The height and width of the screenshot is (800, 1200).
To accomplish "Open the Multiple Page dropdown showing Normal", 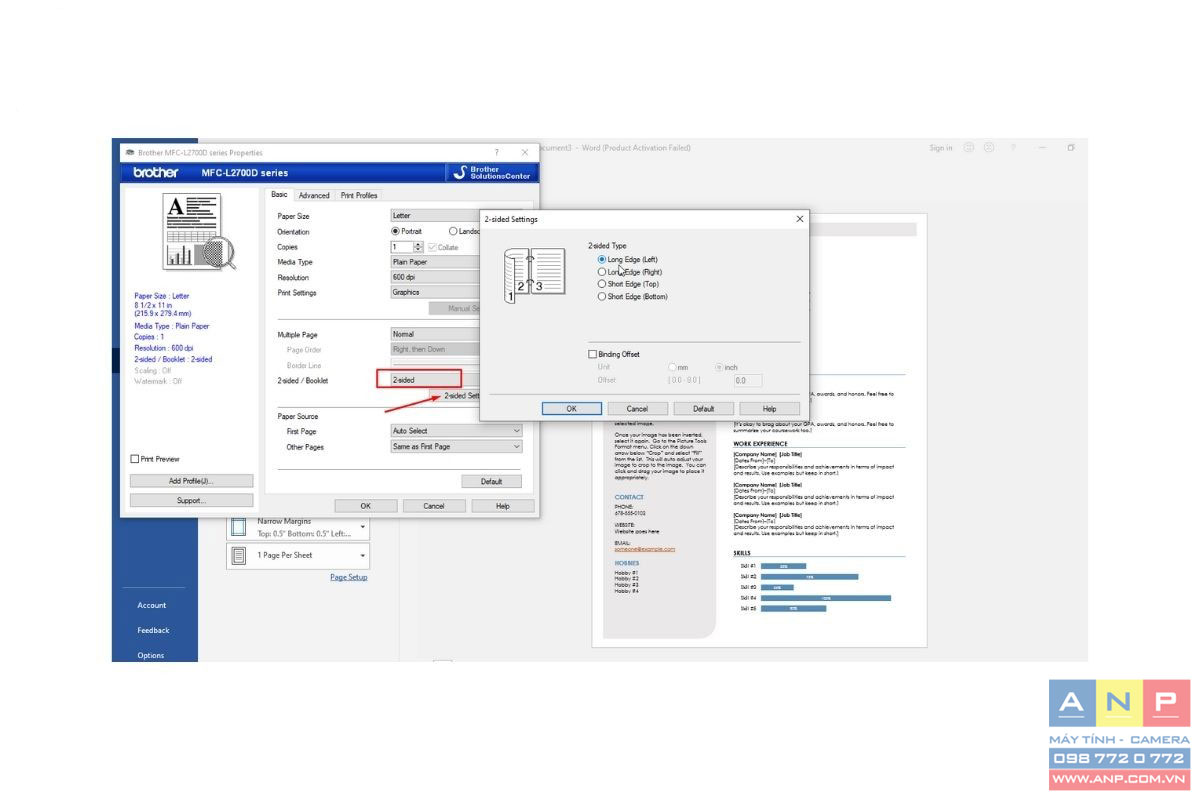I will click(436, 334).
